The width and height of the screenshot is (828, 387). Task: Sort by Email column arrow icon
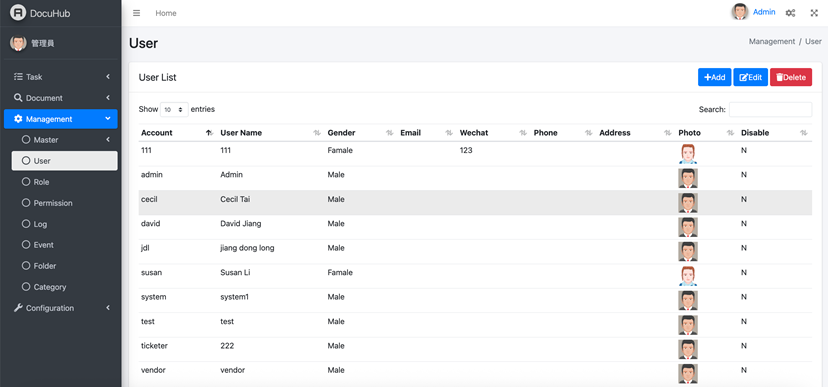pos(449,133)
